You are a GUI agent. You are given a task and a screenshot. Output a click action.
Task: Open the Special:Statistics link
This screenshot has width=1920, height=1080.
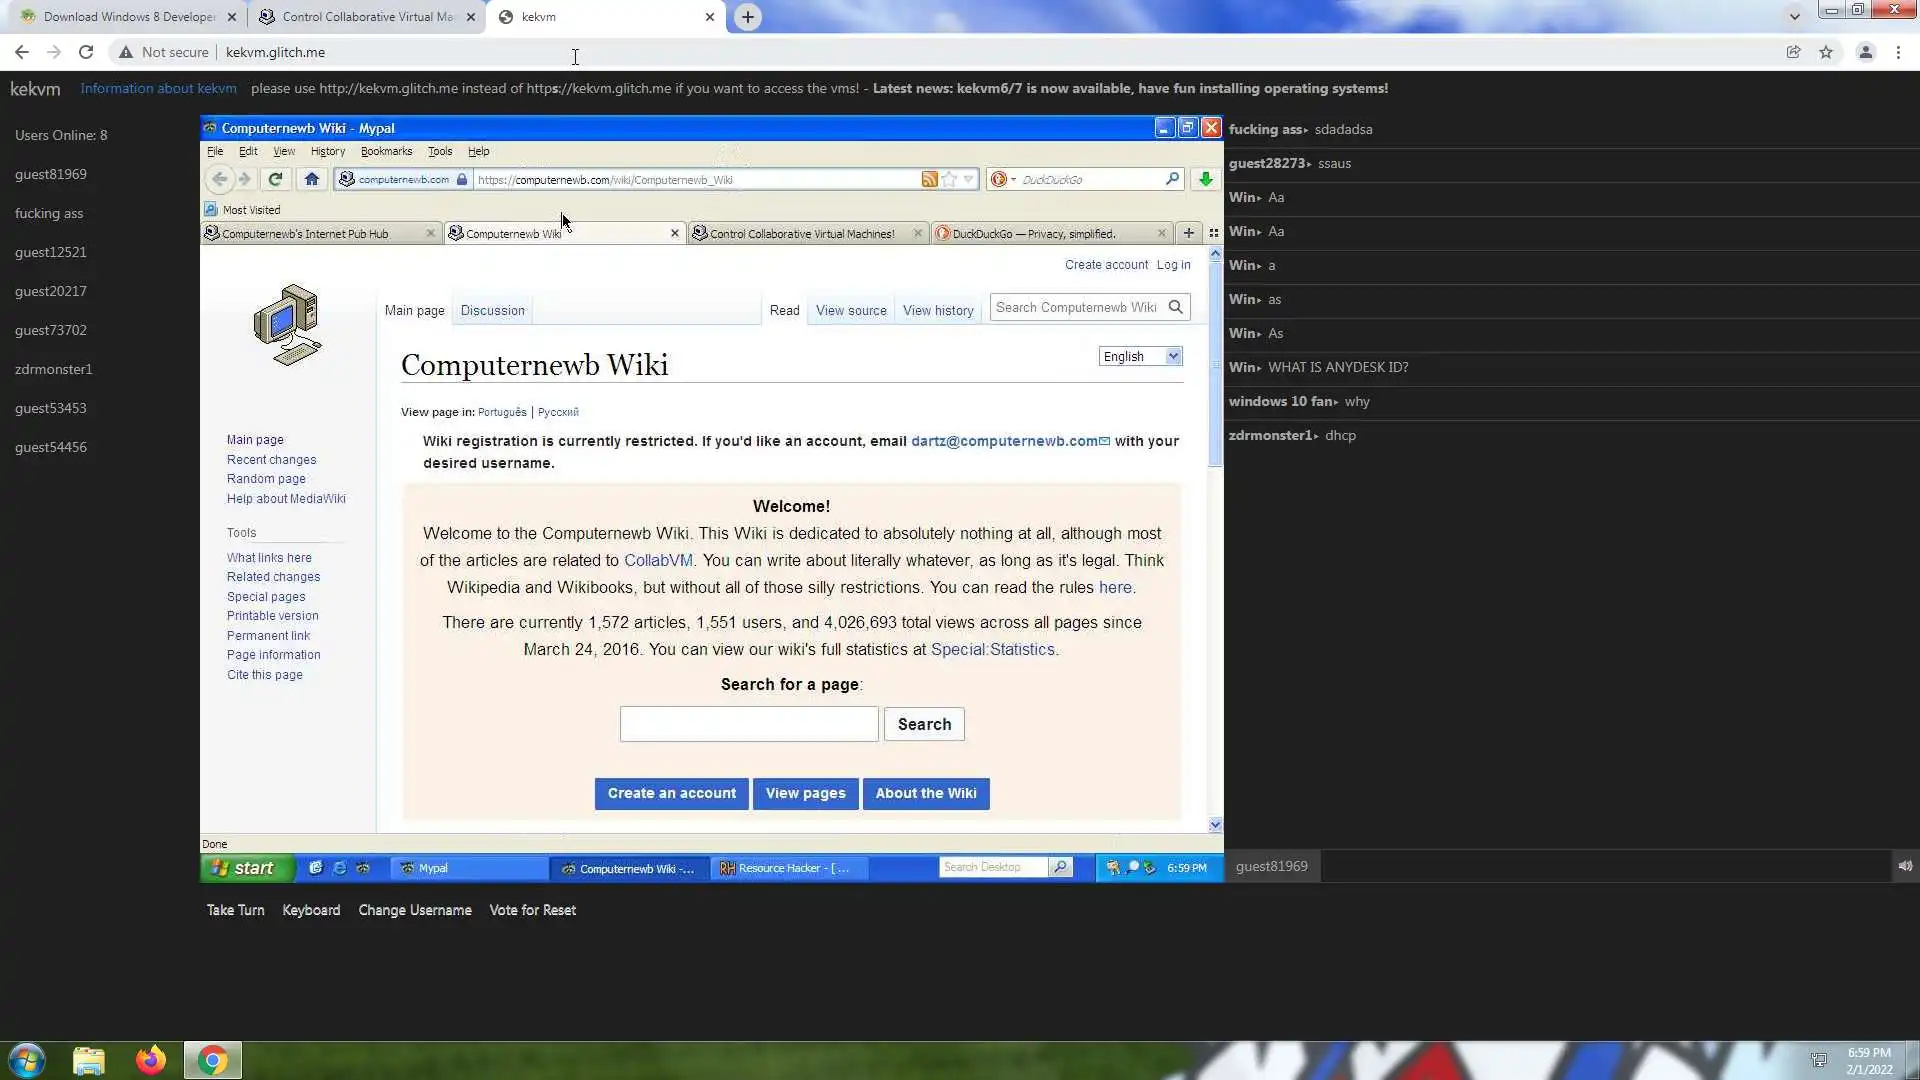[992, 649]
